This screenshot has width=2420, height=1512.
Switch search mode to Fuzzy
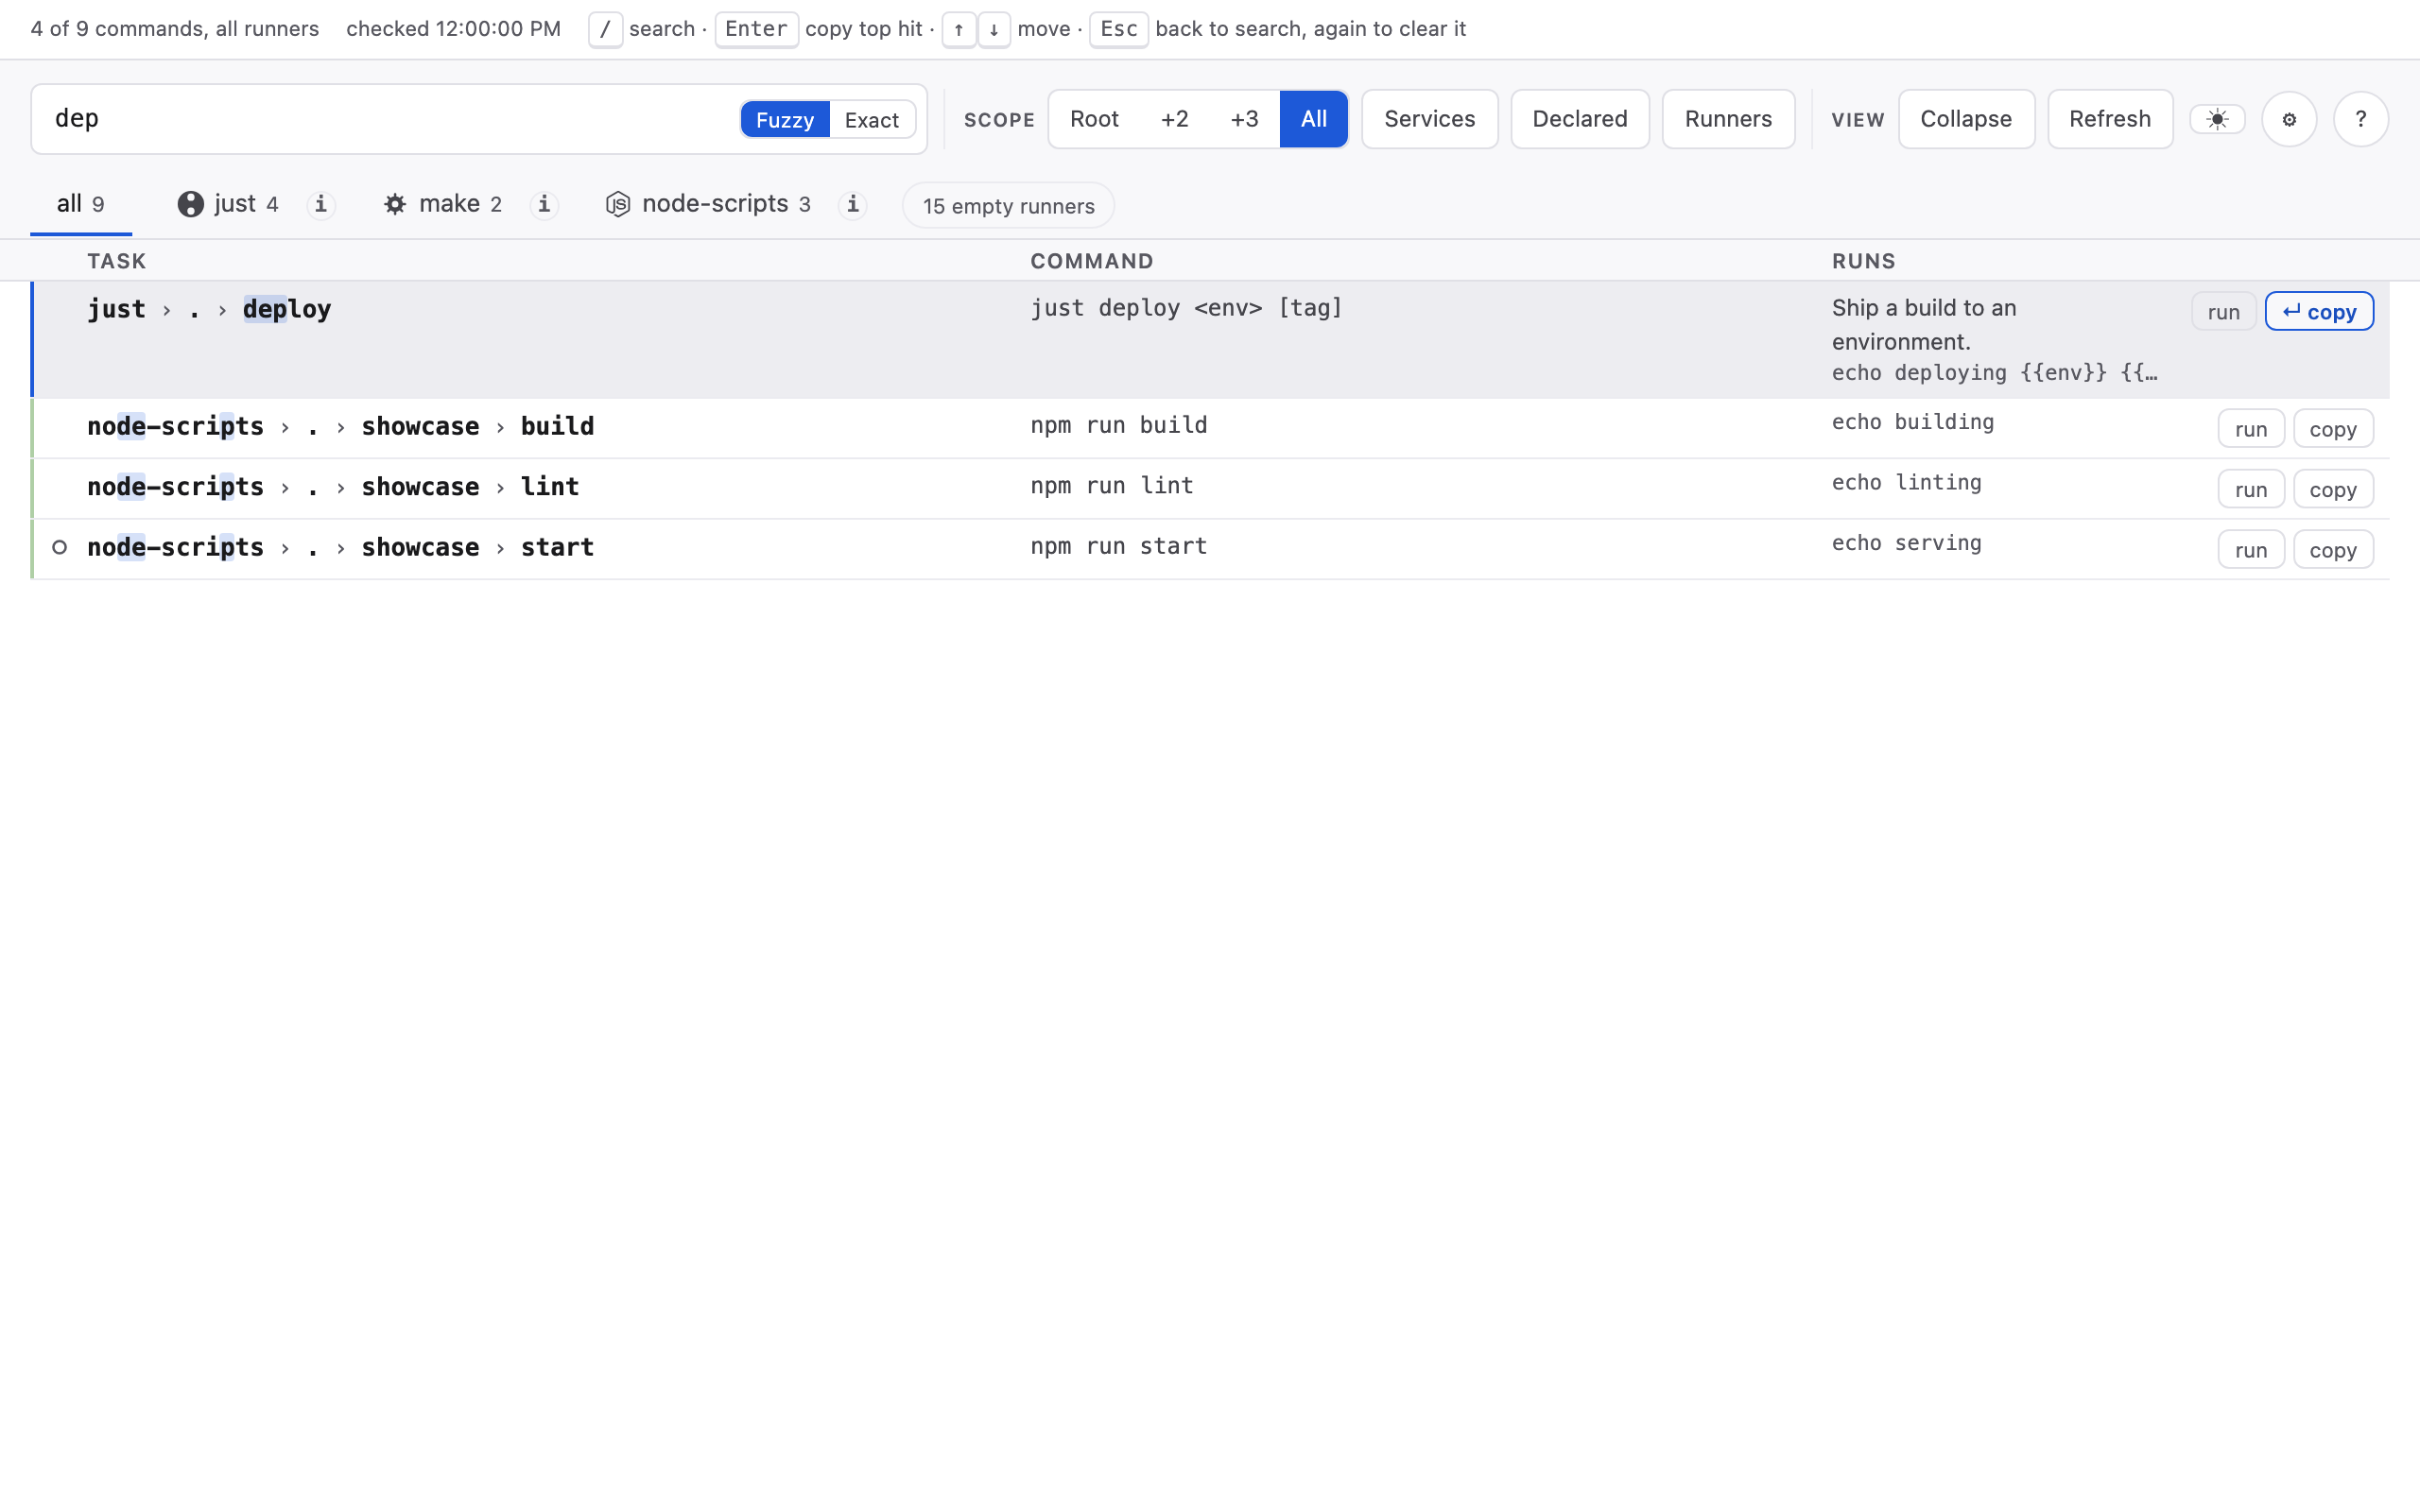point(785,119)
